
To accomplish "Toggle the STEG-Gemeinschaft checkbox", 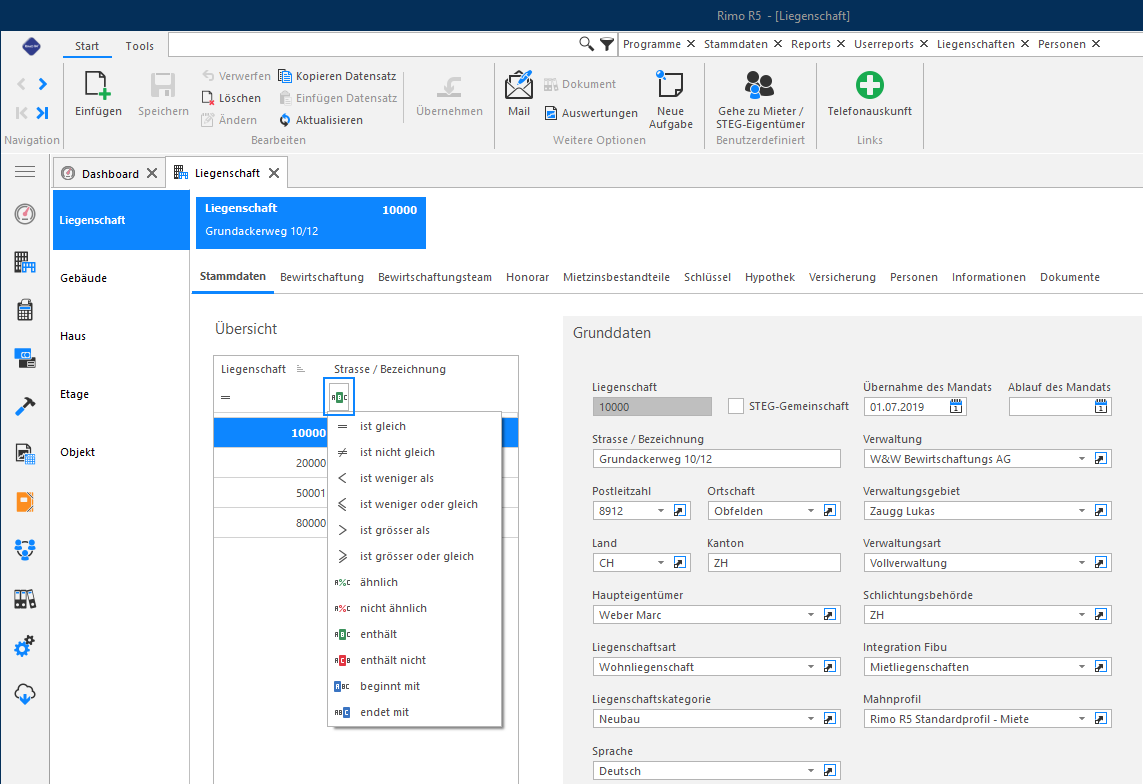I will [x=736, y=407].
